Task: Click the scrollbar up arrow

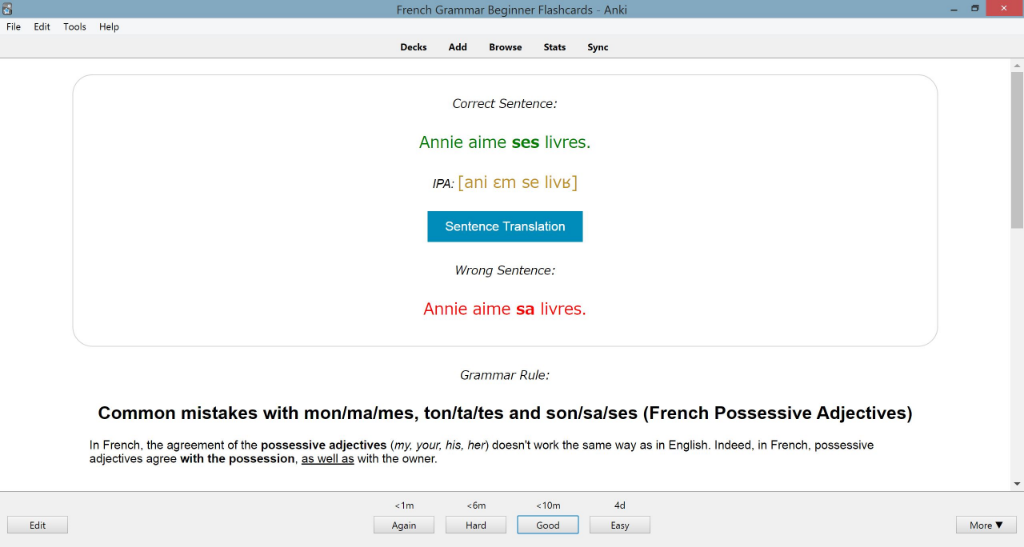Action: click(x=1017, y=66)
